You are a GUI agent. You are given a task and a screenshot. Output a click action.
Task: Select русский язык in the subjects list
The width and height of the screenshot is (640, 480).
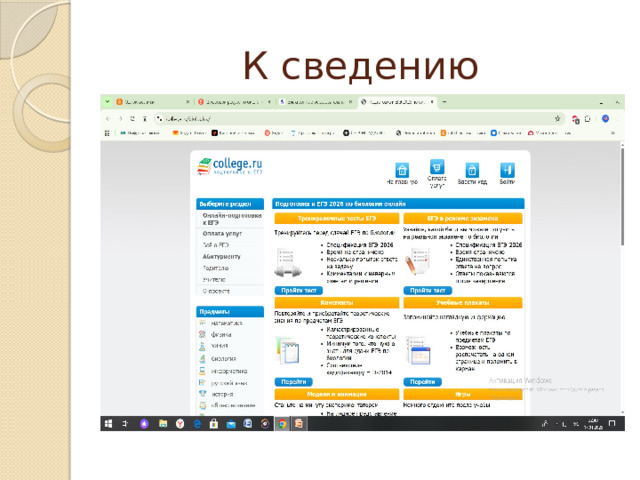click(x=229, y=383)
